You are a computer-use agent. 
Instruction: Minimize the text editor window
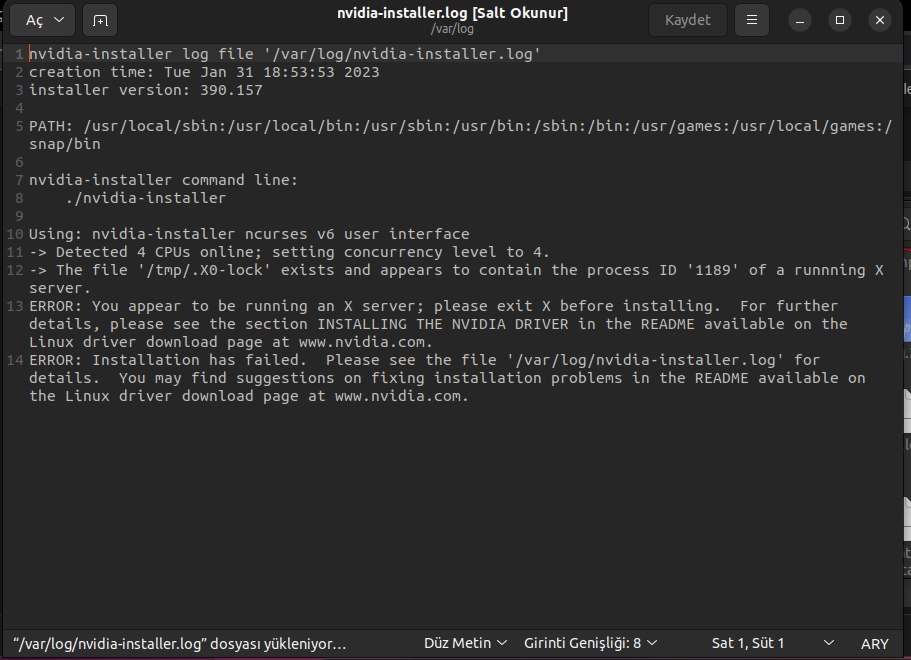800,20
